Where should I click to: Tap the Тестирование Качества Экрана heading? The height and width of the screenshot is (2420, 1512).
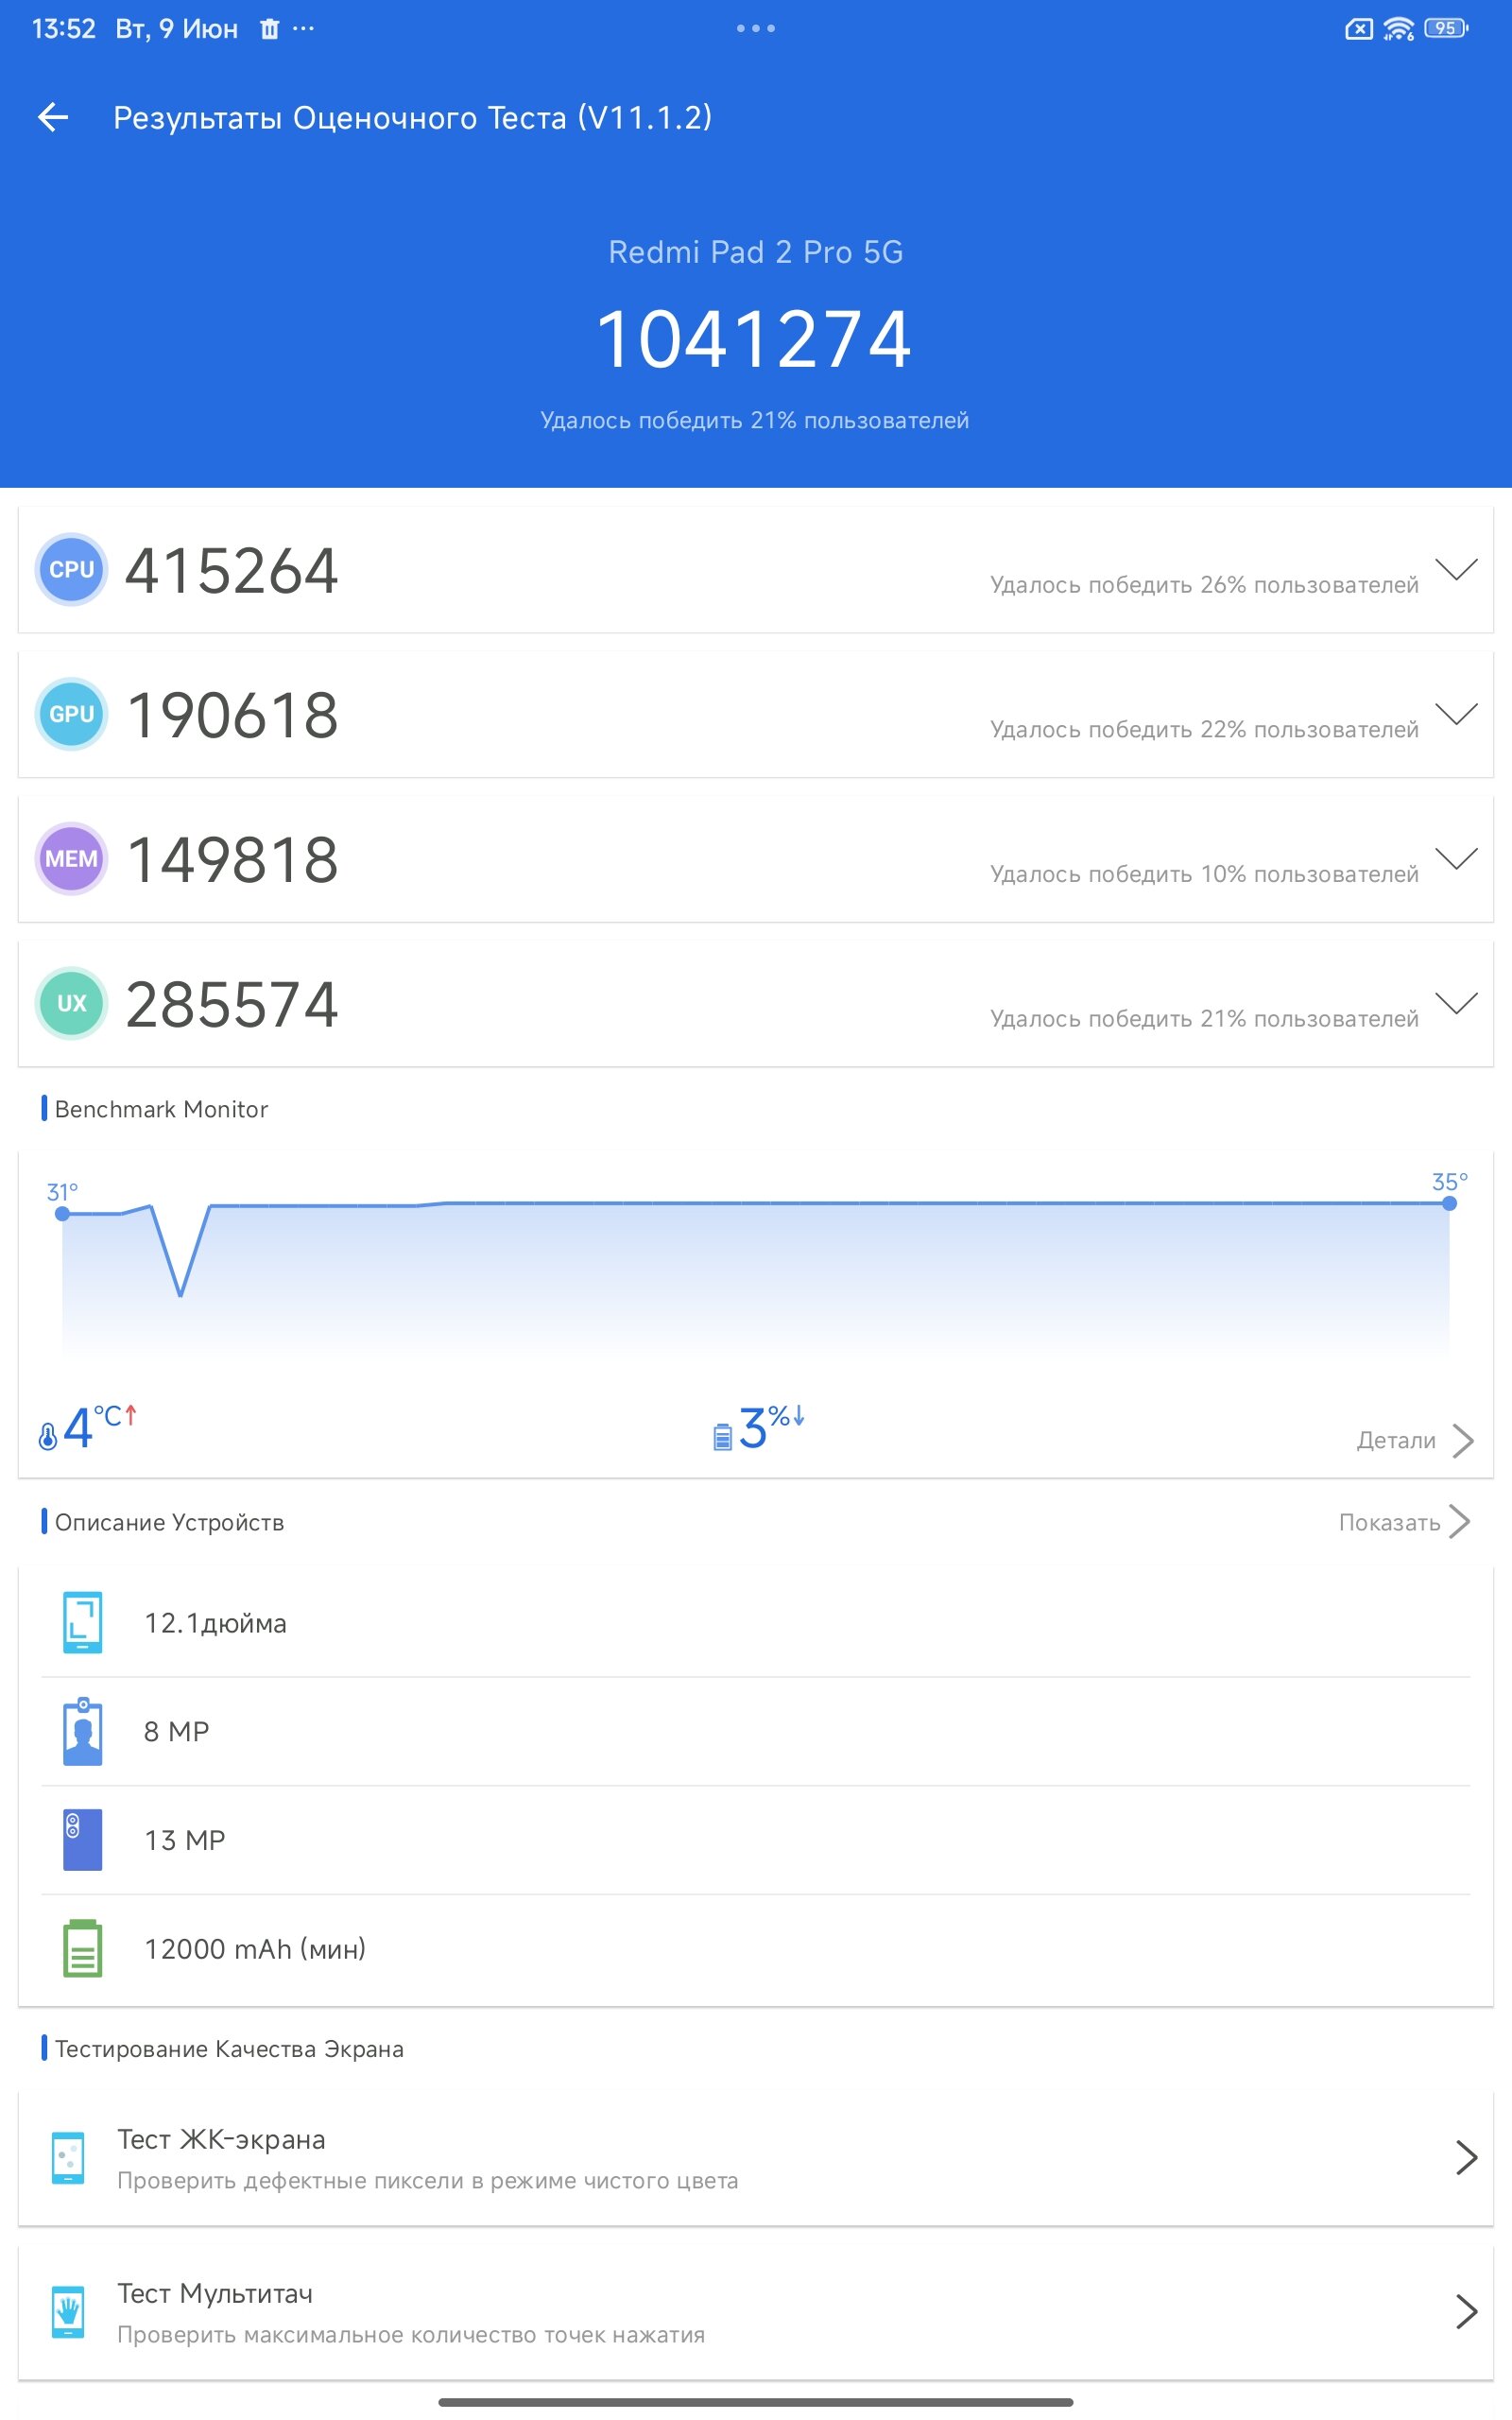[229, 2049]
